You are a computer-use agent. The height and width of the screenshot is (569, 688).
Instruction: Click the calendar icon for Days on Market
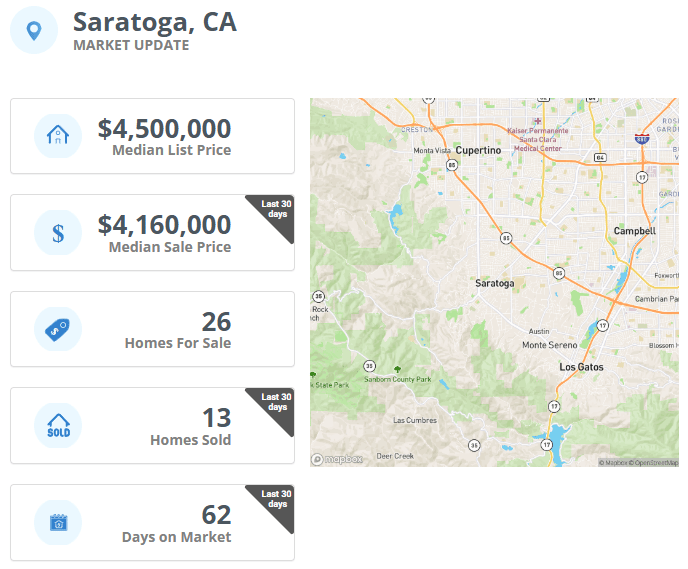click(x=58, y=522)
